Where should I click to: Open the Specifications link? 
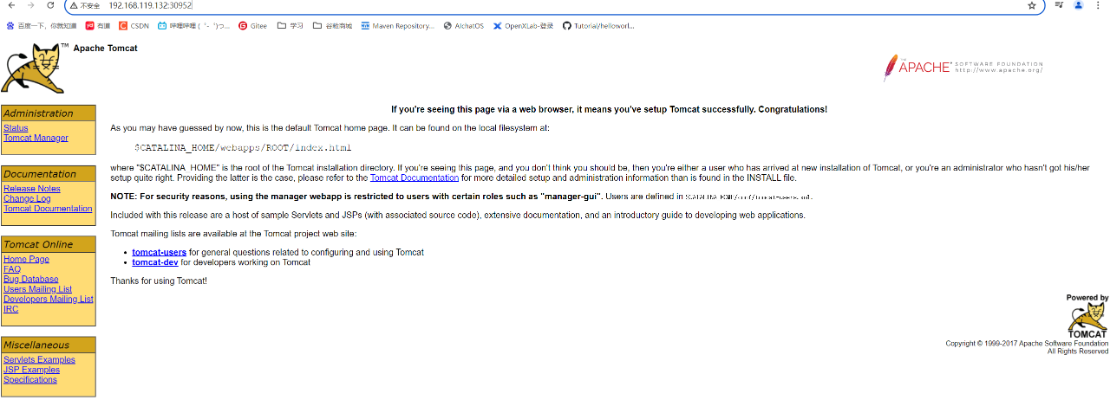30,380
